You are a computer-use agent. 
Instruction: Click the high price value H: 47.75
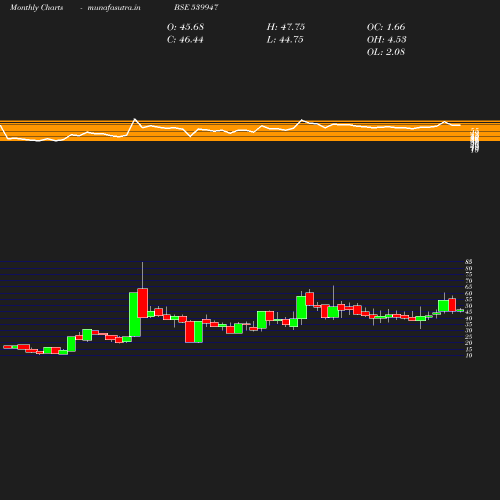pos(286,27)
